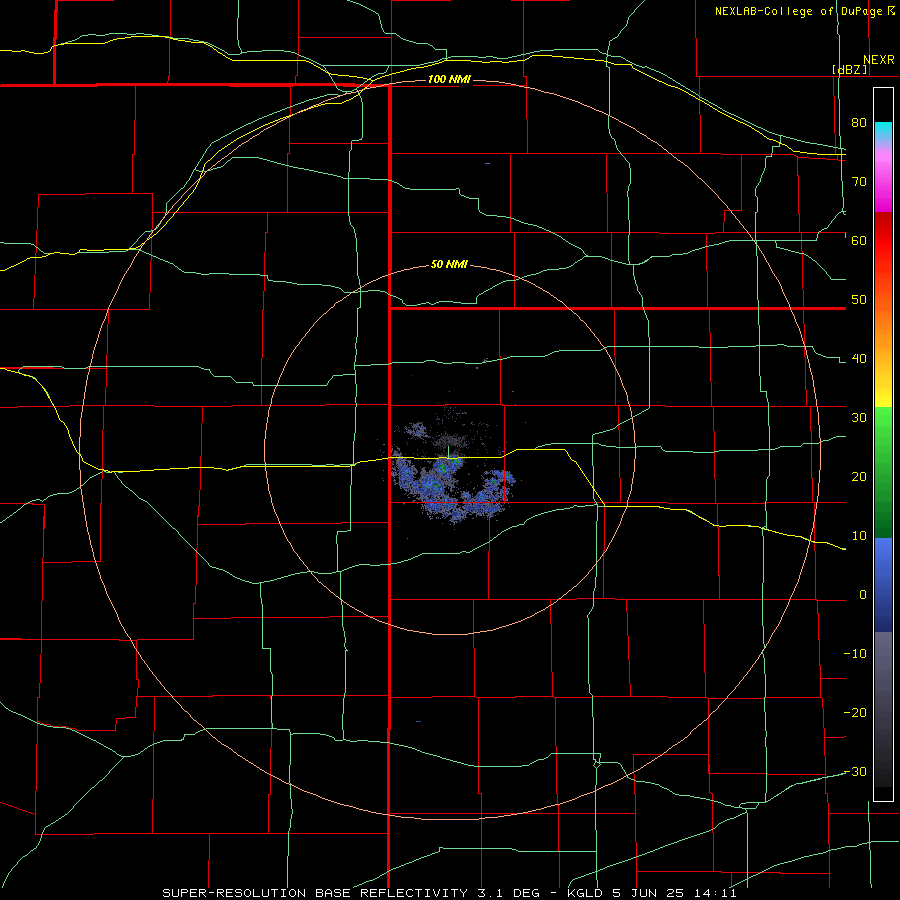
Task: Click the blue segment of the color bar
Action: pyautogui.click(x=883, y=584)
